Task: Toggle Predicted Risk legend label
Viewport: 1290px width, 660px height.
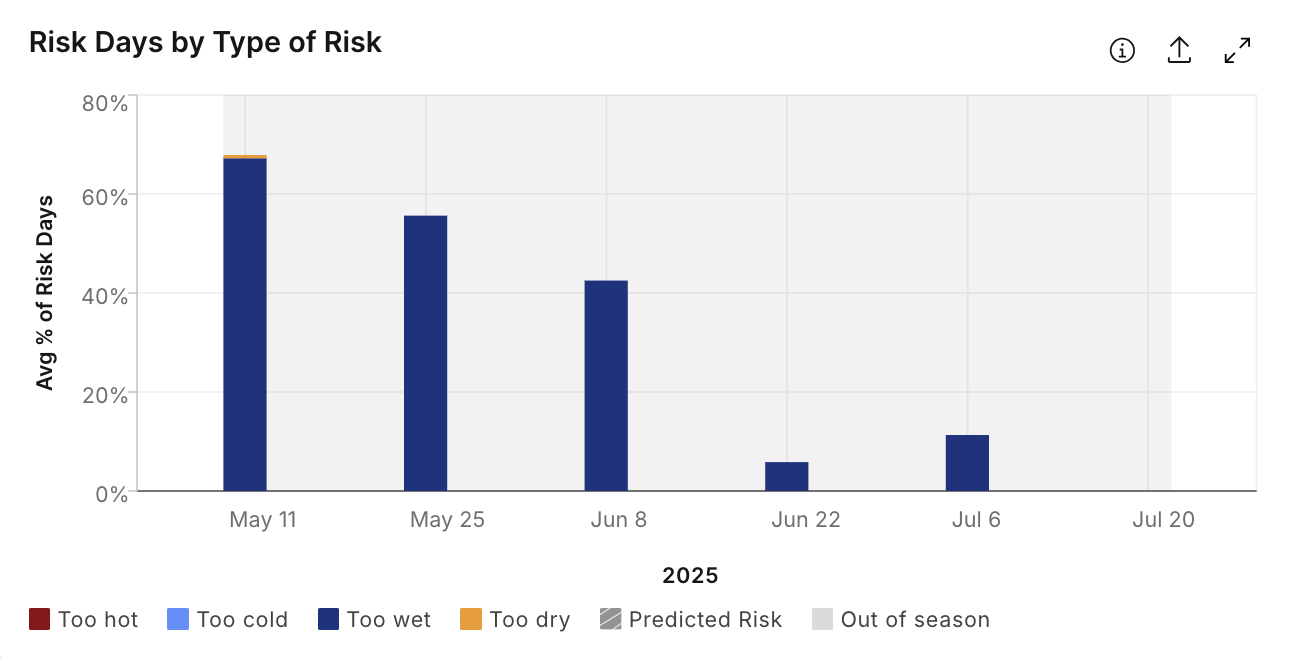Action: click(705, 620)
